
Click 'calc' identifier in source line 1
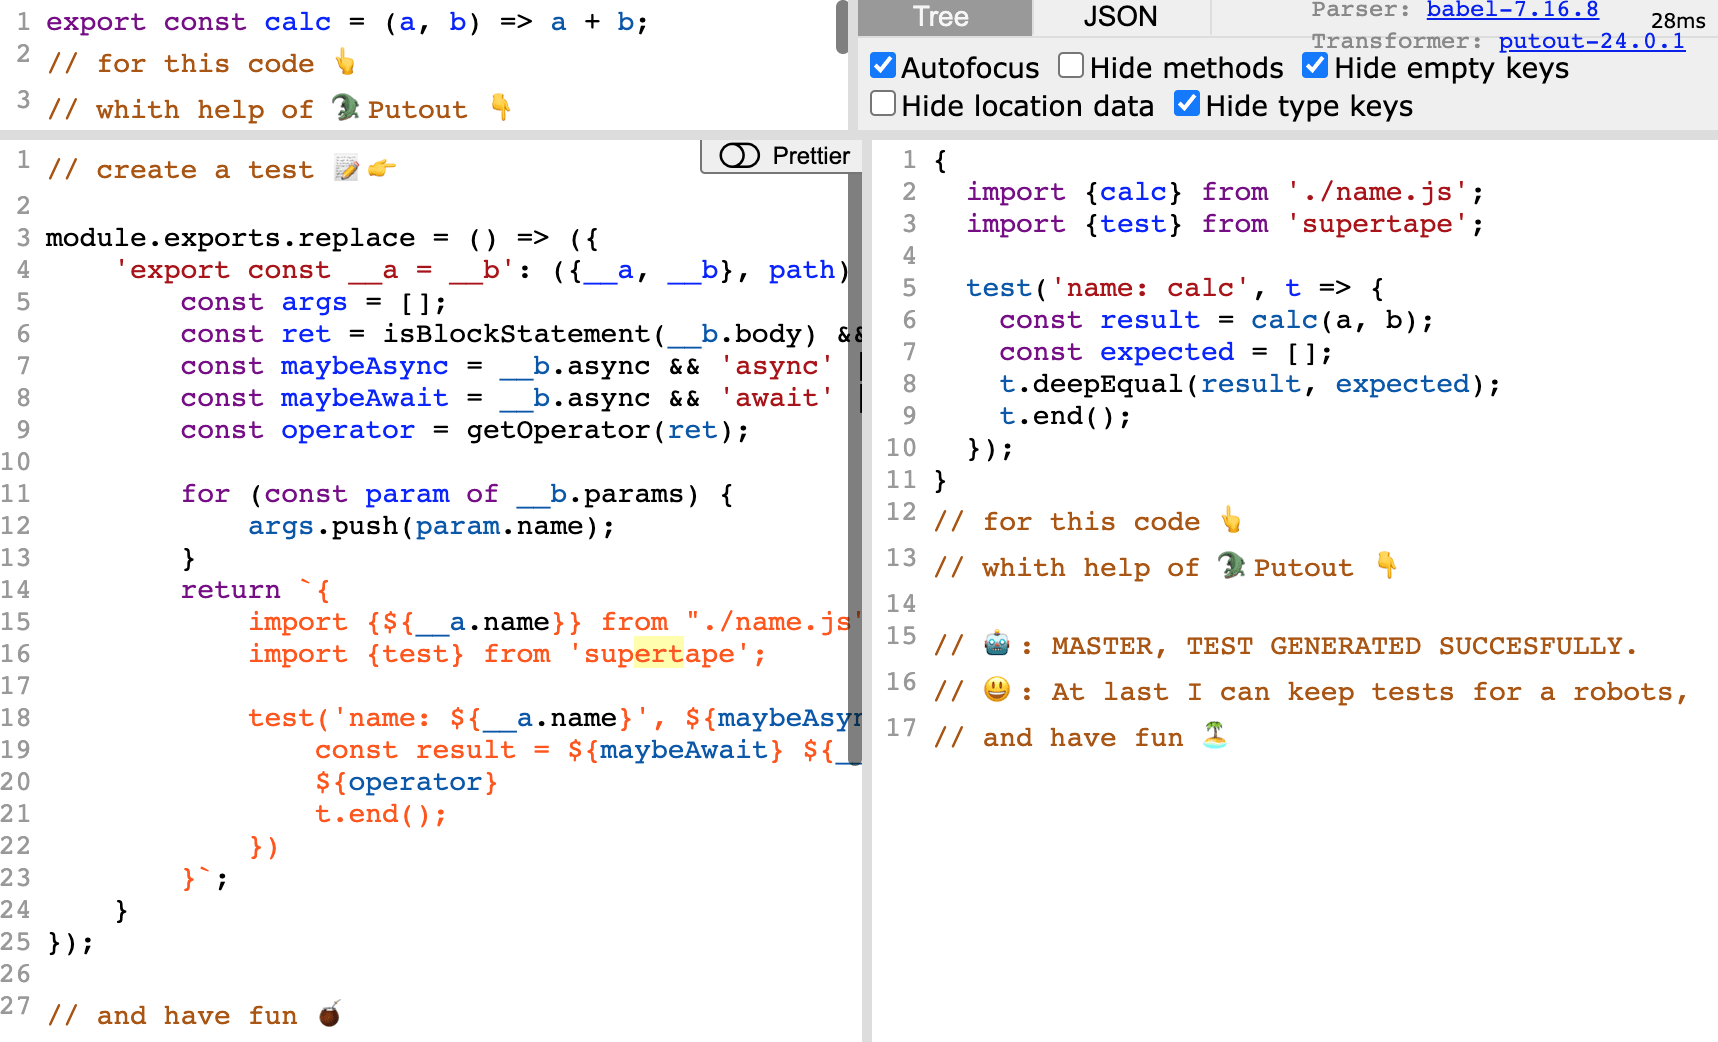(298, 22)
